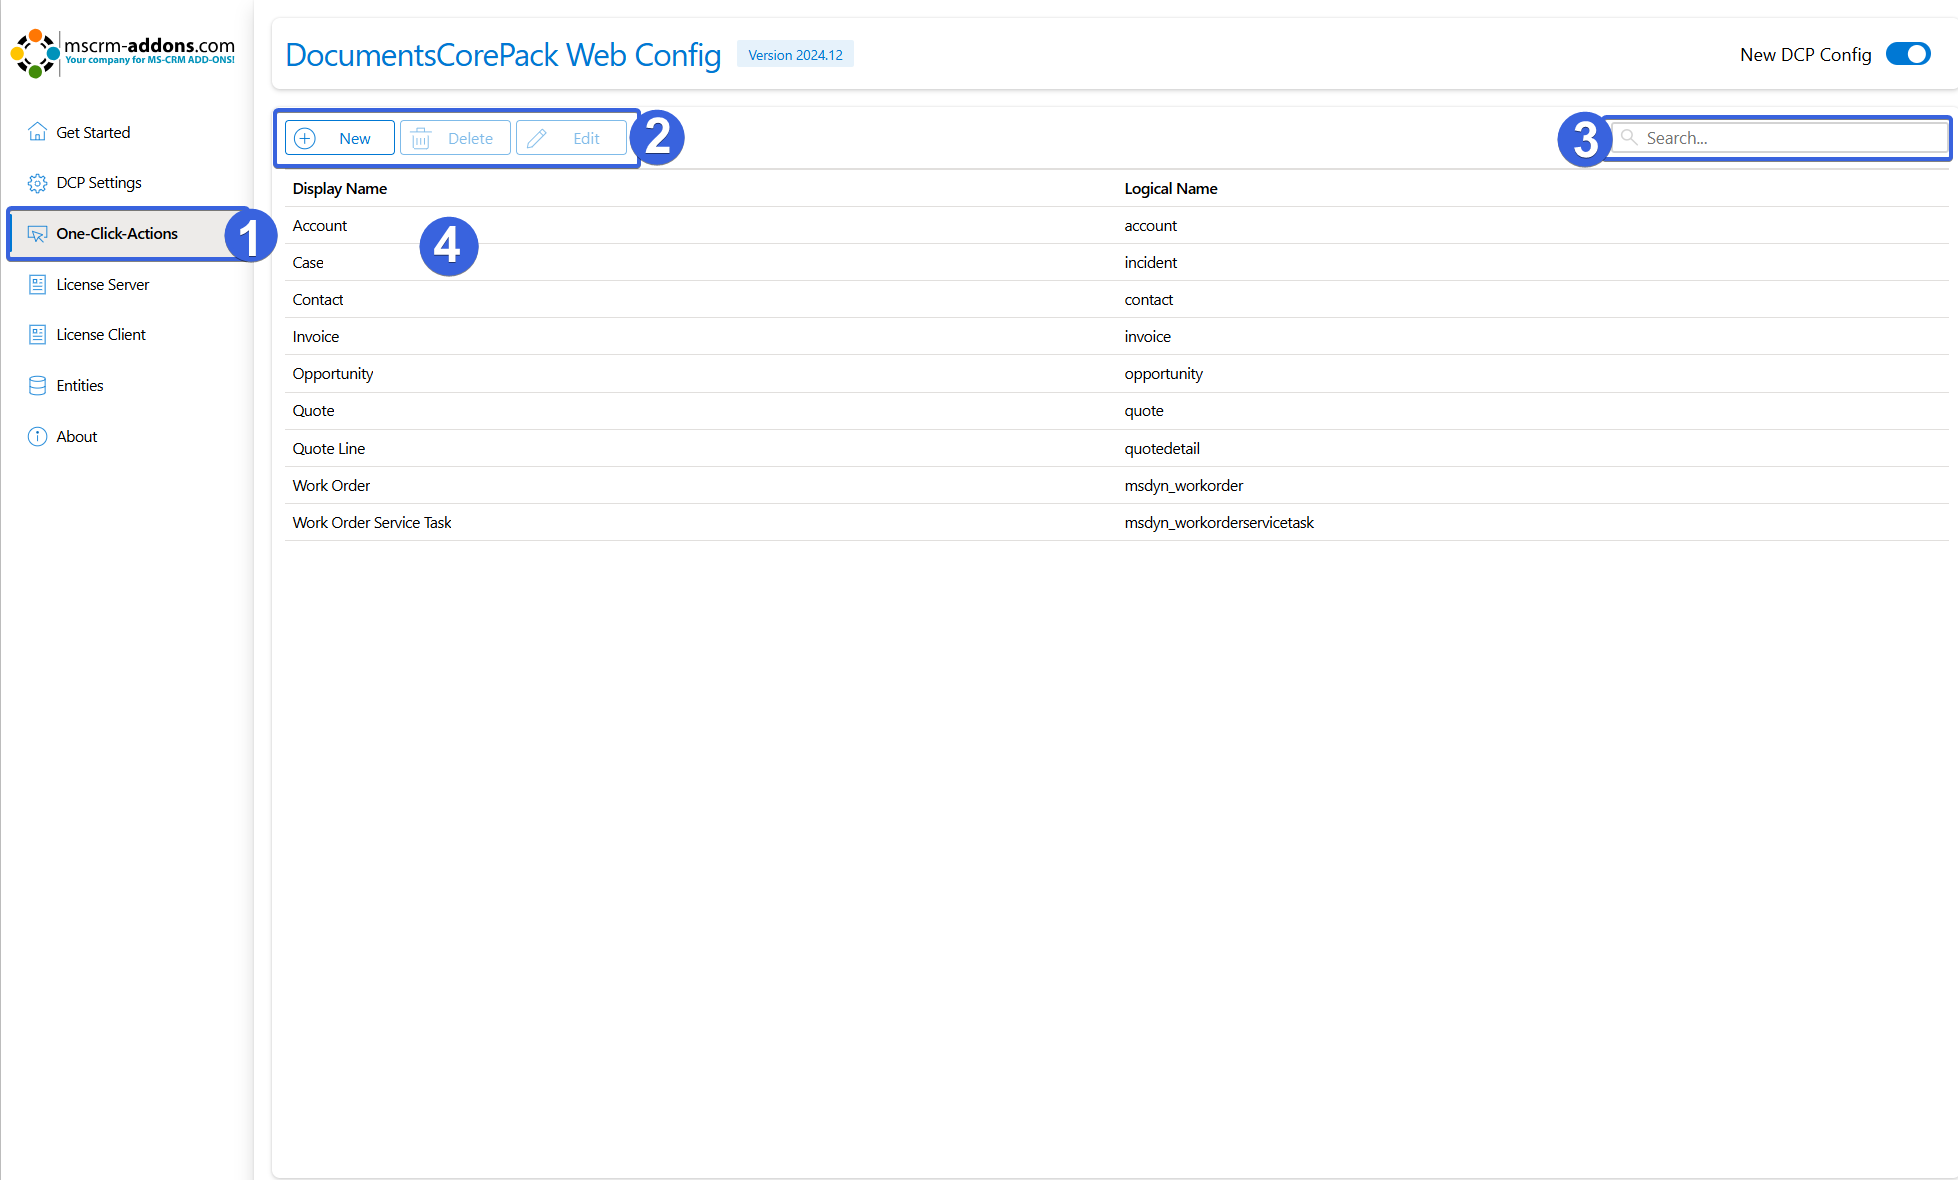Click the DCP Settings gear icon
The width and height of the screenshot is (1958, 1180).
[37, 183]
